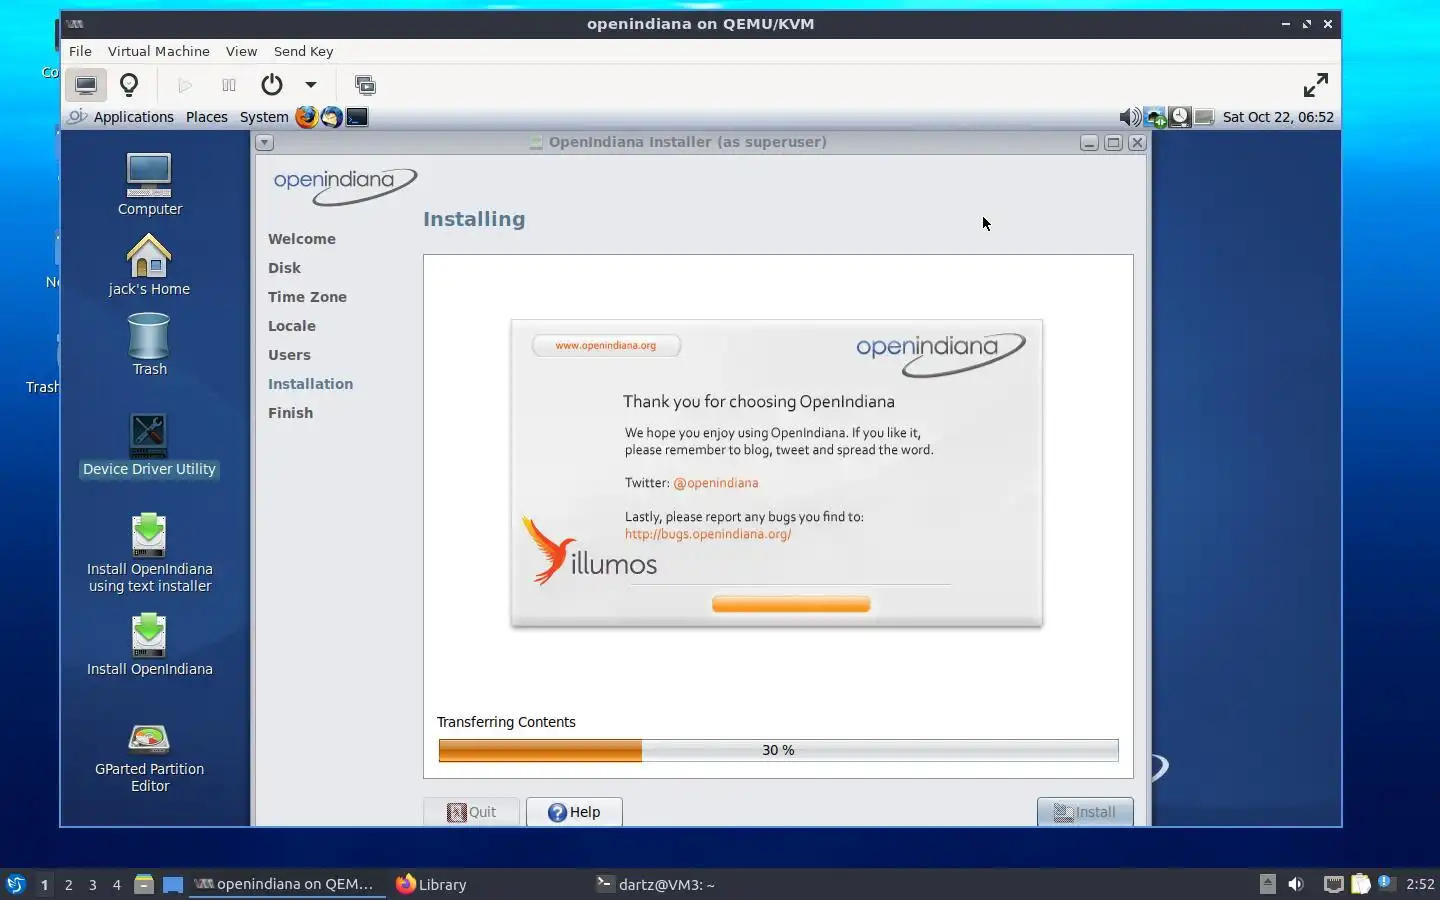Click the Run virtual machine play icon
The height and width of the screenshot is (900, 1440).
[x=185, y=85]
